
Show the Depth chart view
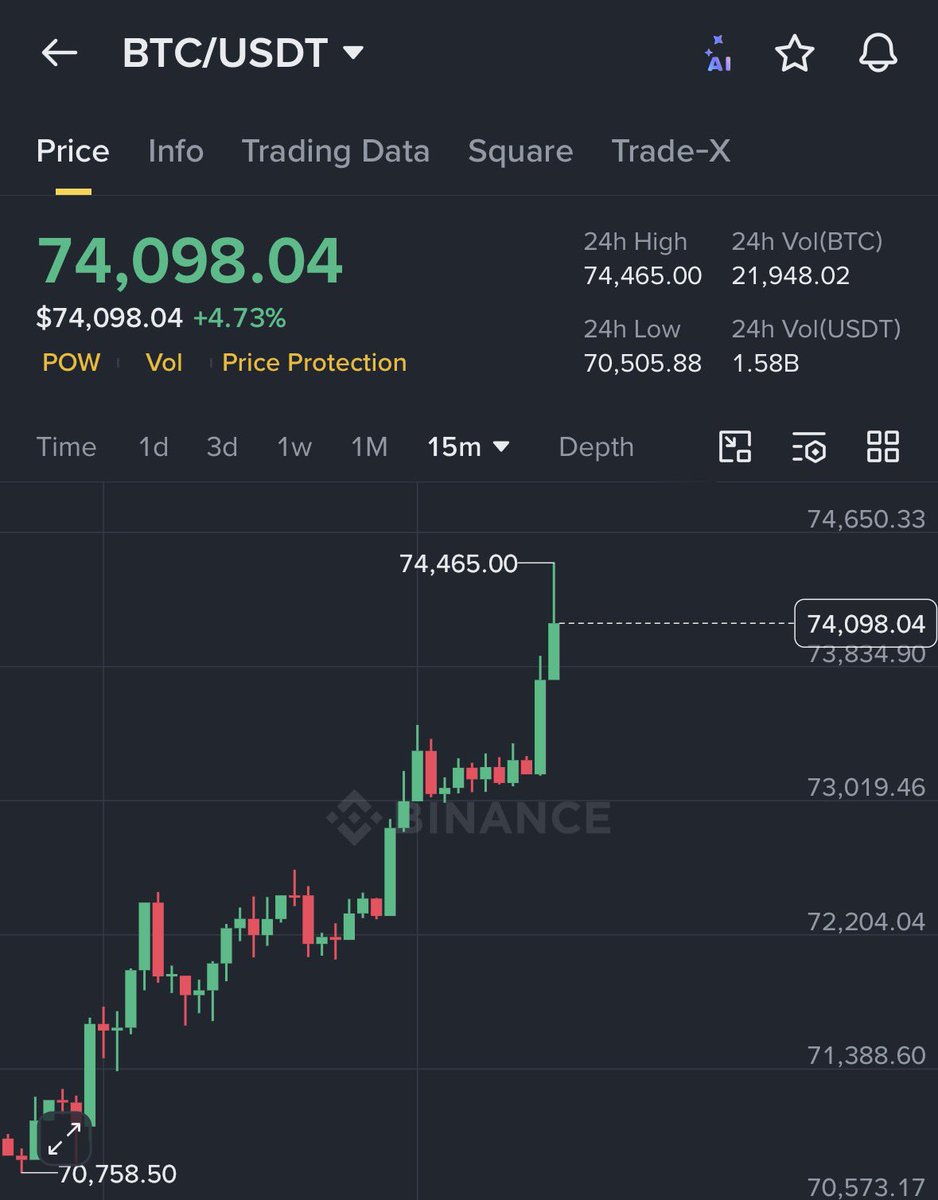(596, 447)
